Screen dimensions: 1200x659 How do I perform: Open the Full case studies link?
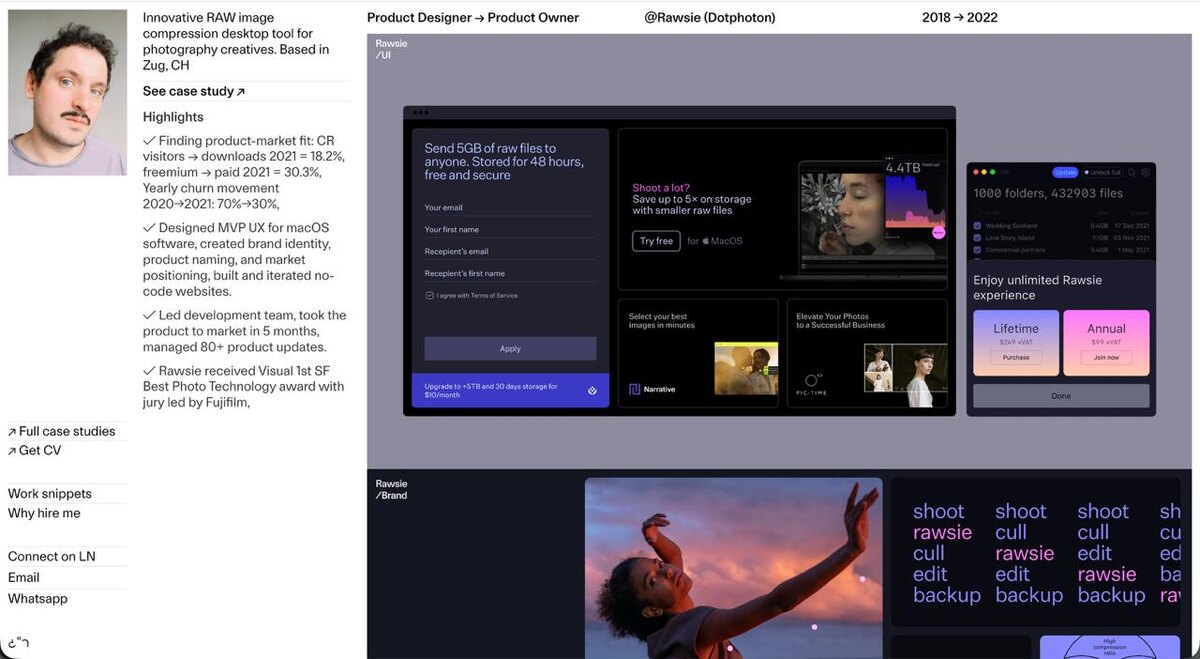62,431
